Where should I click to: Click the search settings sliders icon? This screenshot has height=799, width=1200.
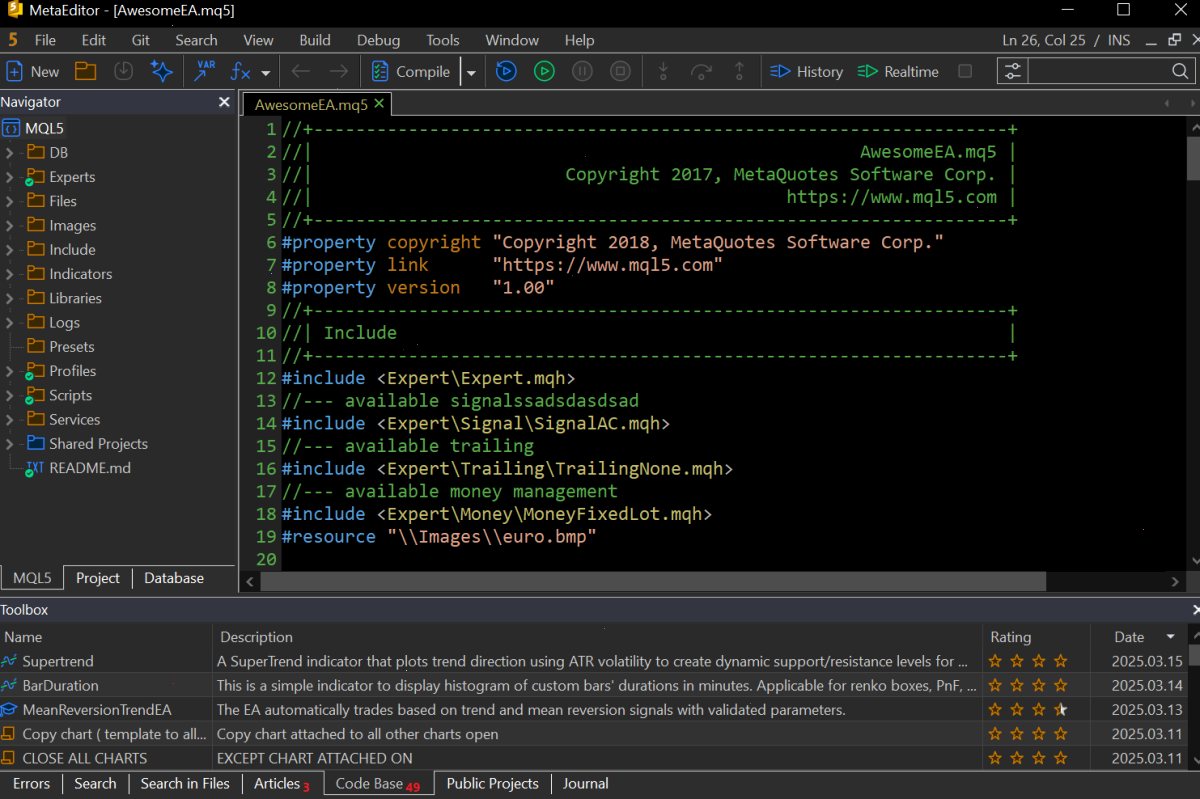click(1012, 71)
